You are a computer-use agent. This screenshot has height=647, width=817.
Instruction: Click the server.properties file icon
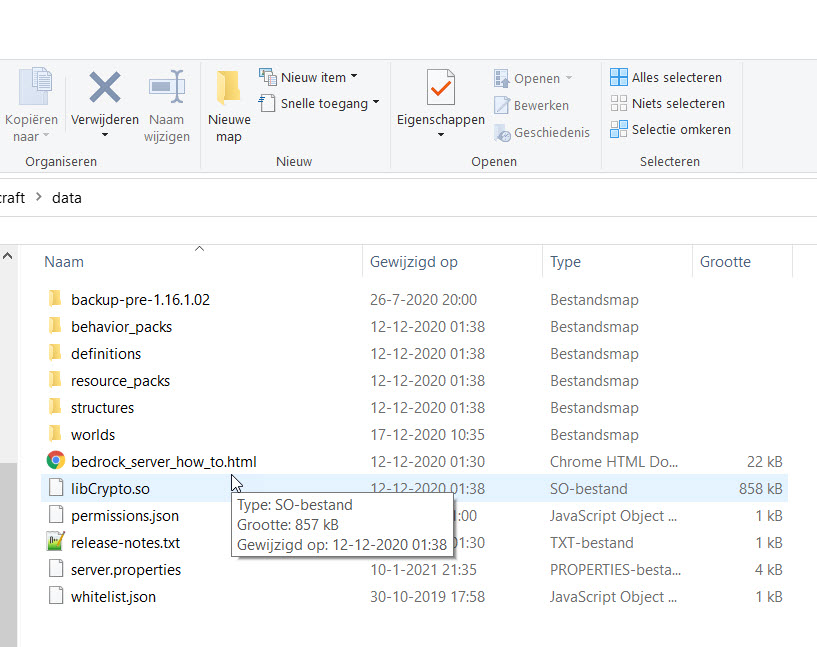(x=56, y=569)
